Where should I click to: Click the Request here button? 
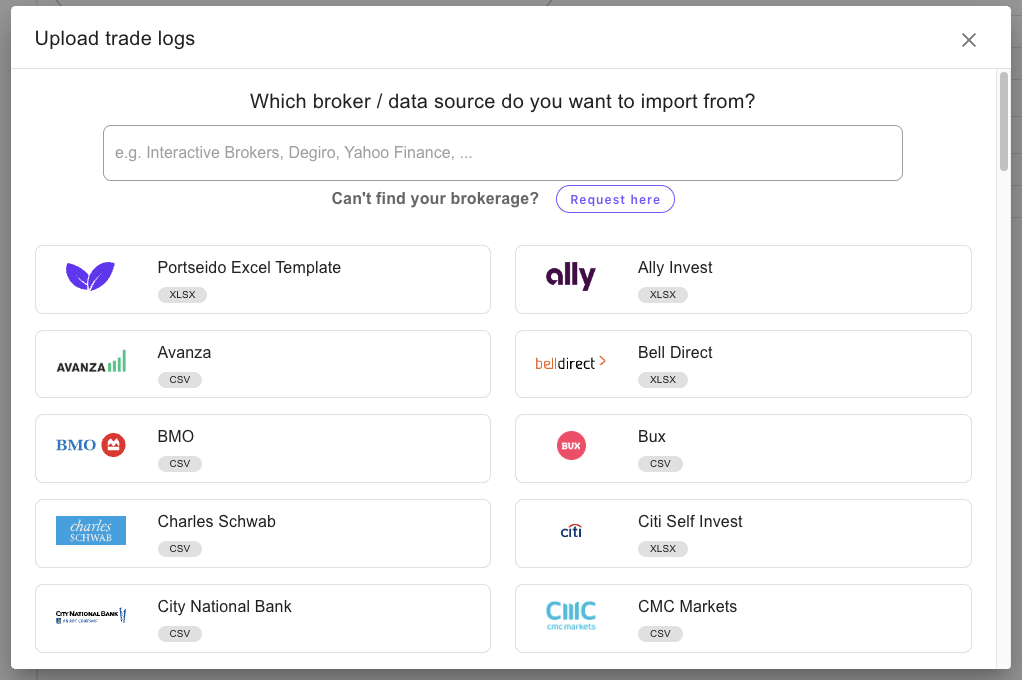615,199
